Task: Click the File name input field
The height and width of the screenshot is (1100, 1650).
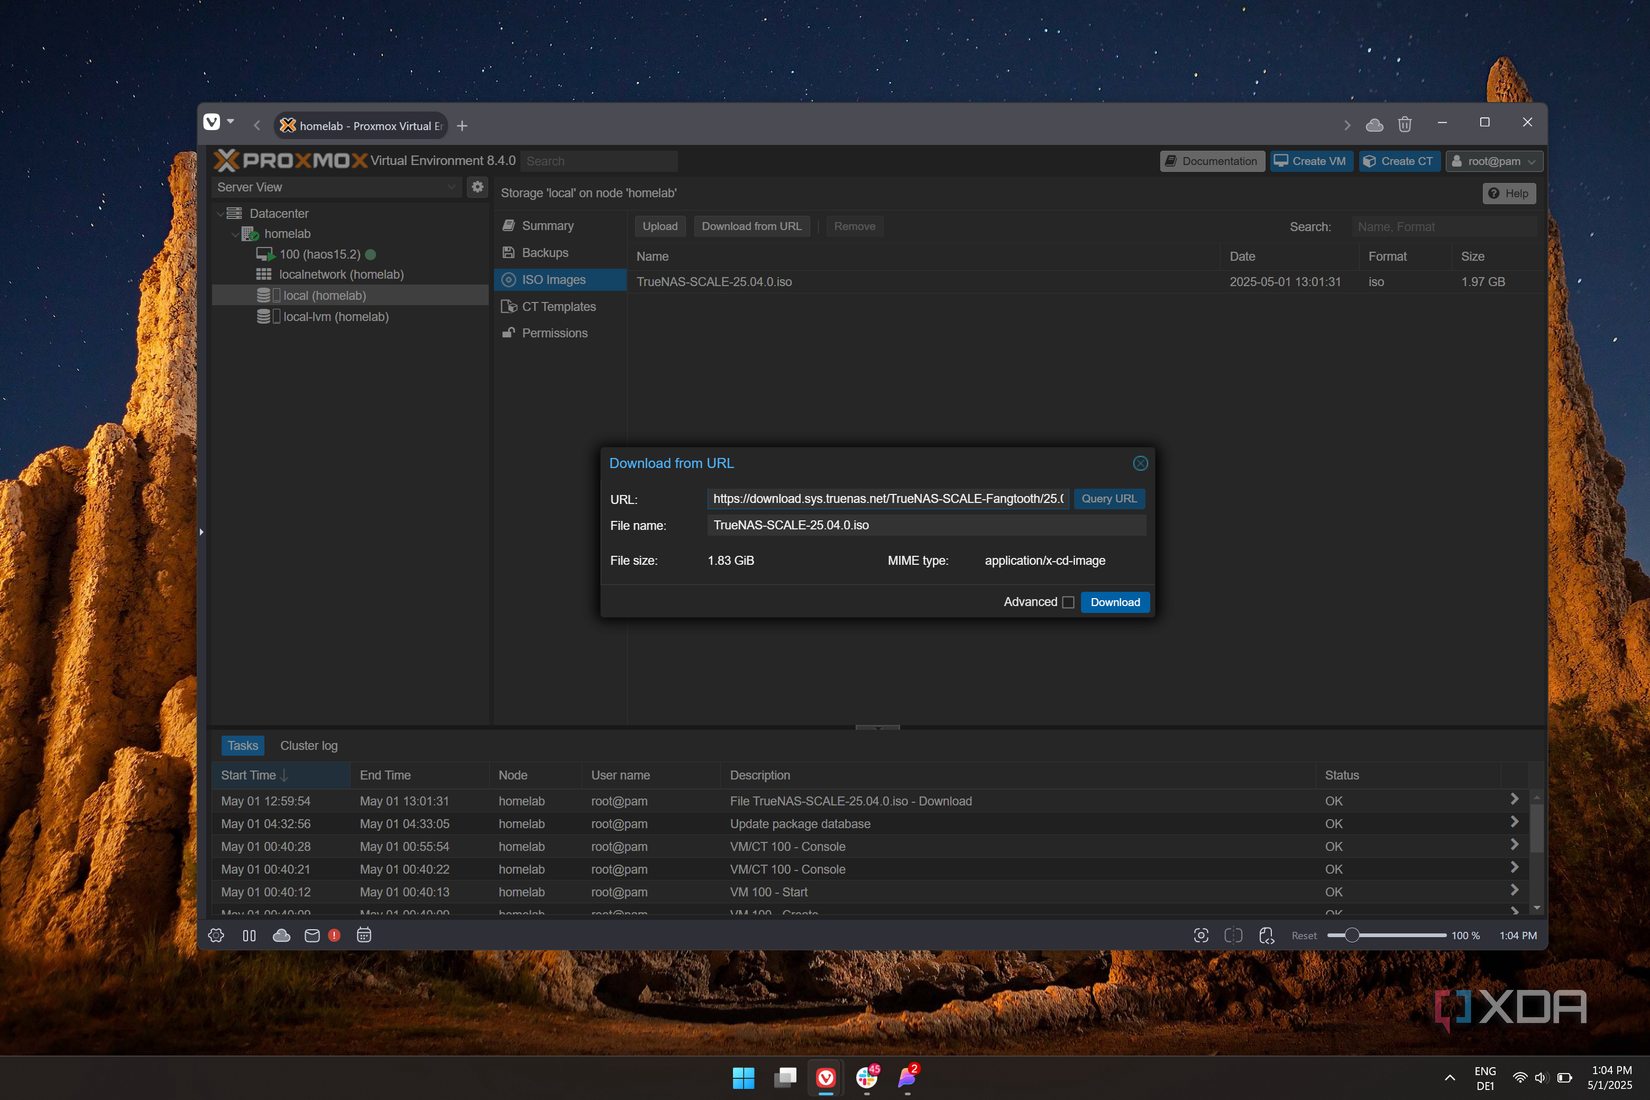Action: pyautogui.click(x=926, y=525)
